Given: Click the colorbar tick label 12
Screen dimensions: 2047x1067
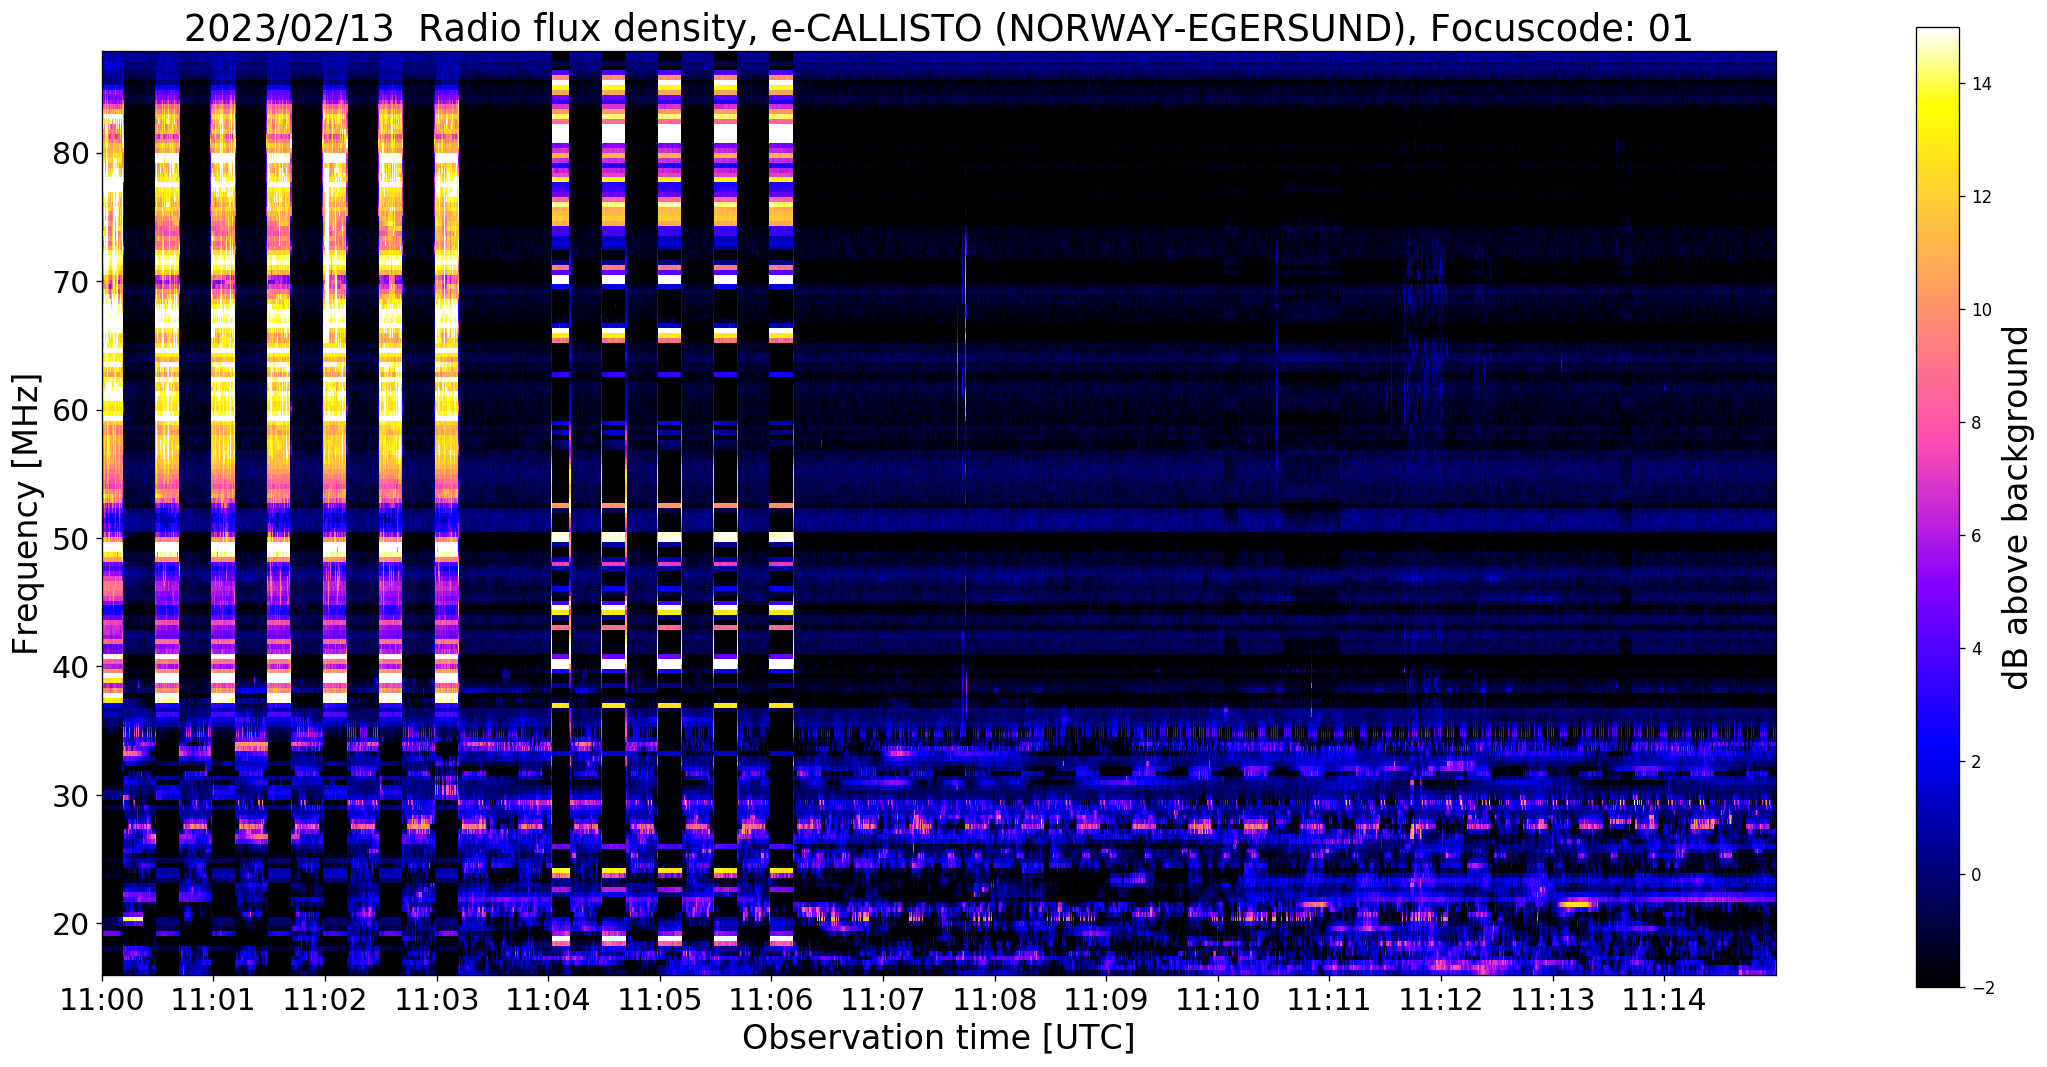Looking at the screenshot, I should pos(1980,197).
